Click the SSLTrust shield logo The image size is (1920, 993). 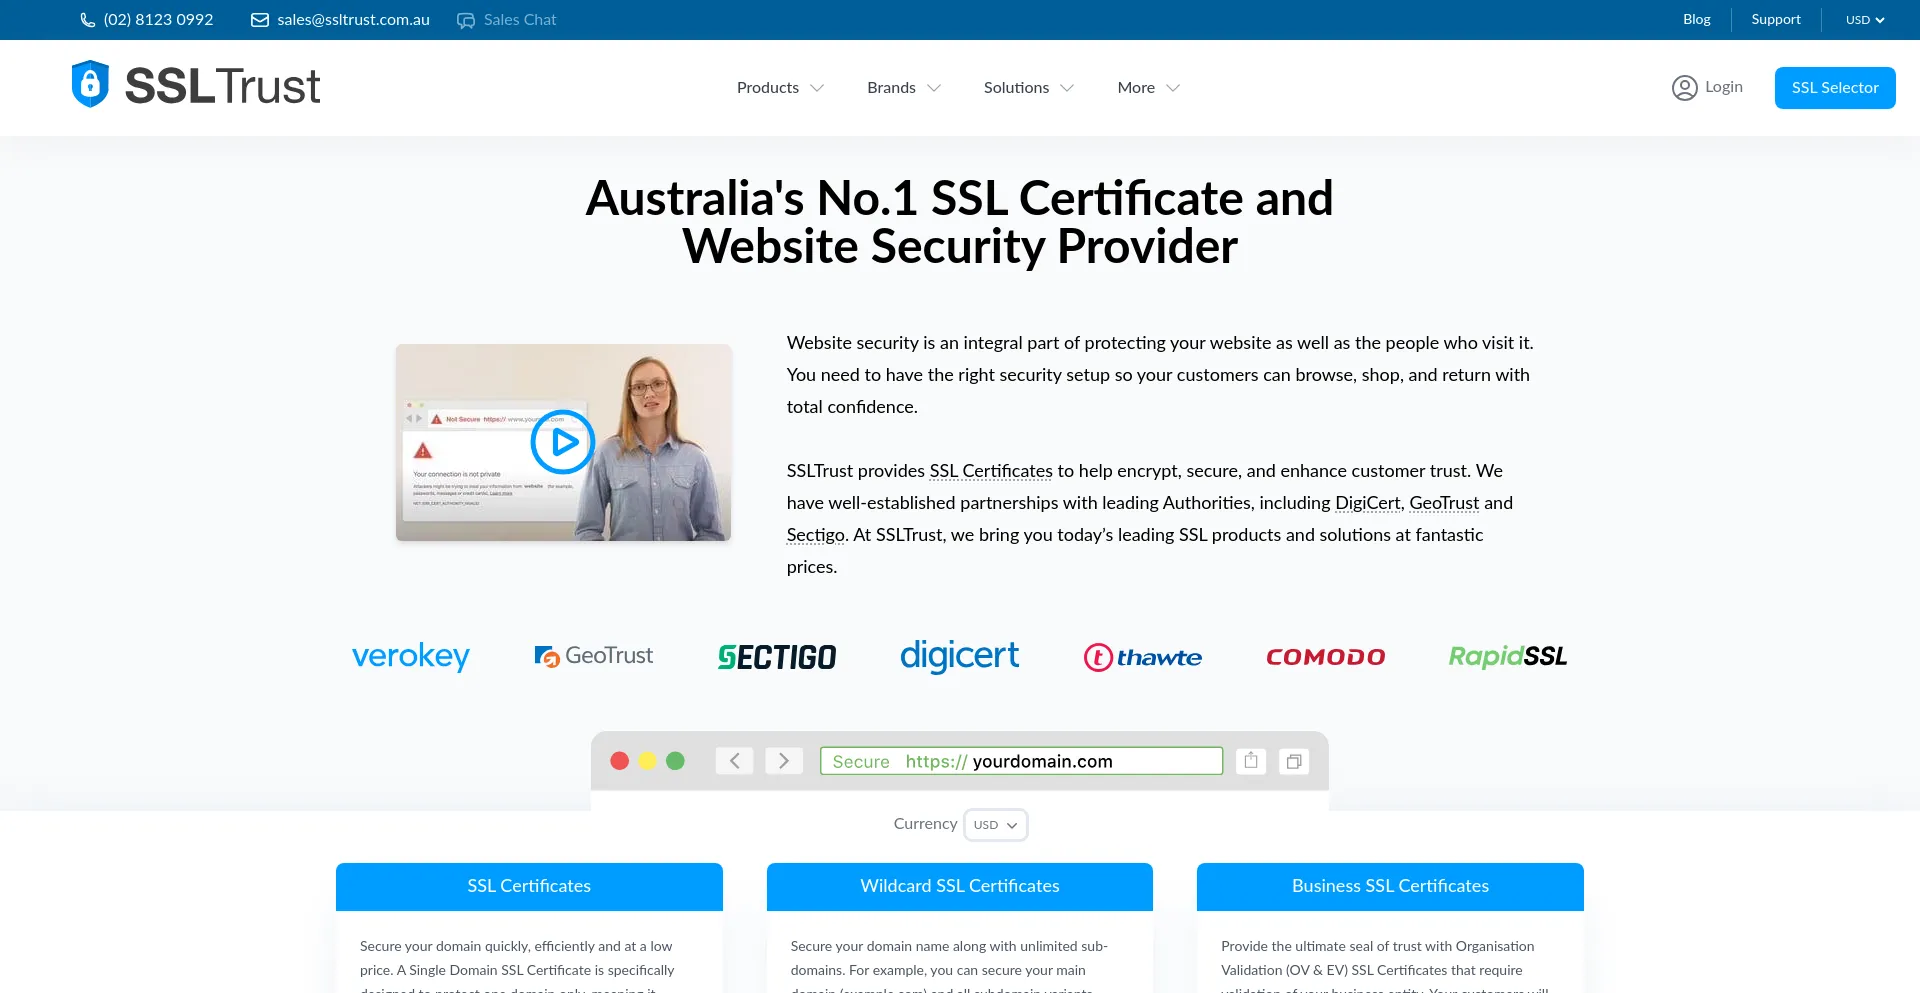pos(90,84)
